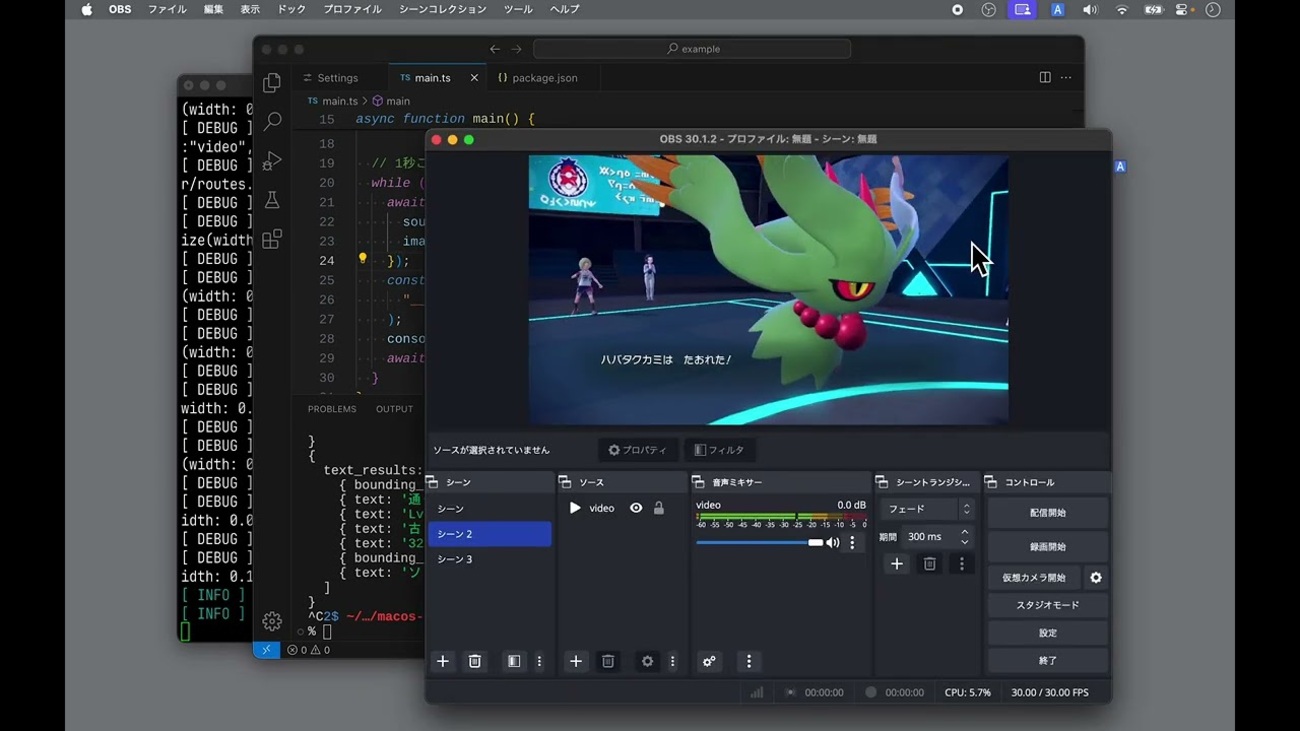Mute the video audio speaker icon
This screenshot has width=1300, height=731.
point(832,542)
